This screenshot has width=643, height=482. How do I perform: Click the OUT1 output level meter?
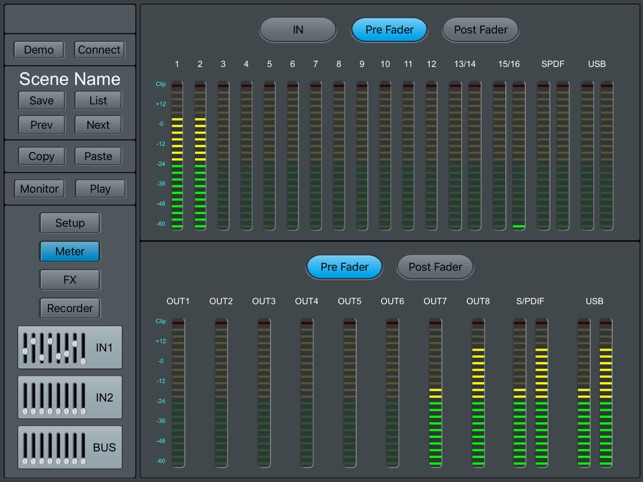click(x=178, y=393)
